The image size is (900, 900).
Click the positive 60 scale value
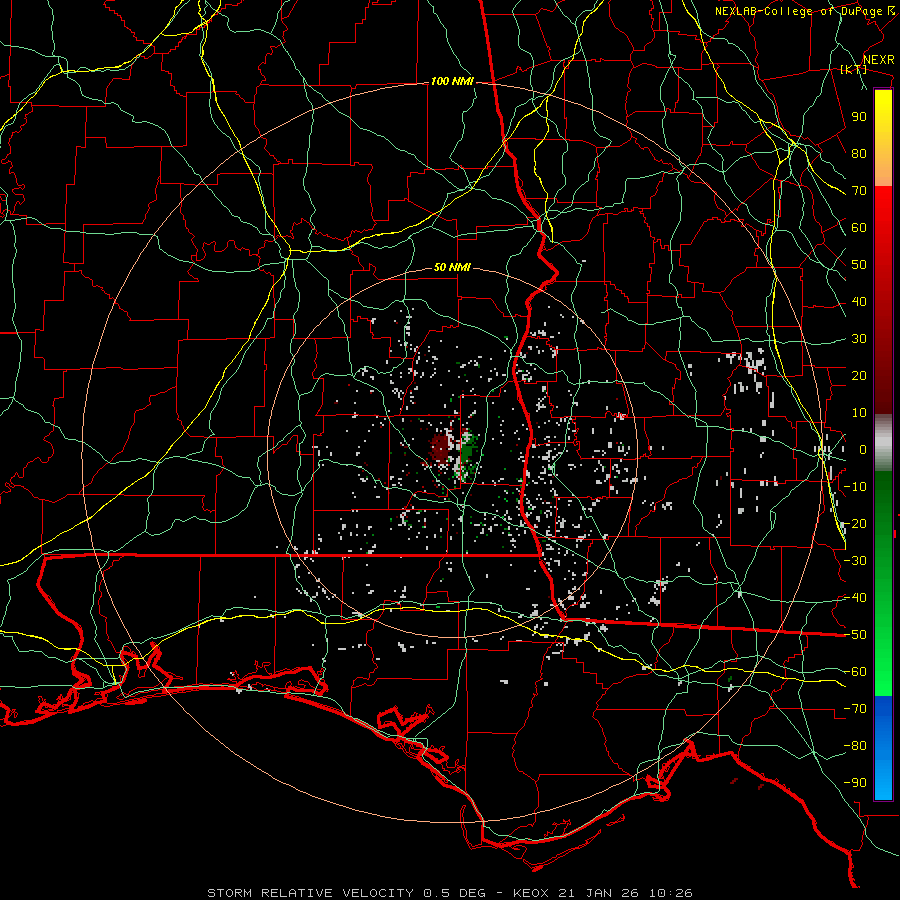[x=859, y=228]
